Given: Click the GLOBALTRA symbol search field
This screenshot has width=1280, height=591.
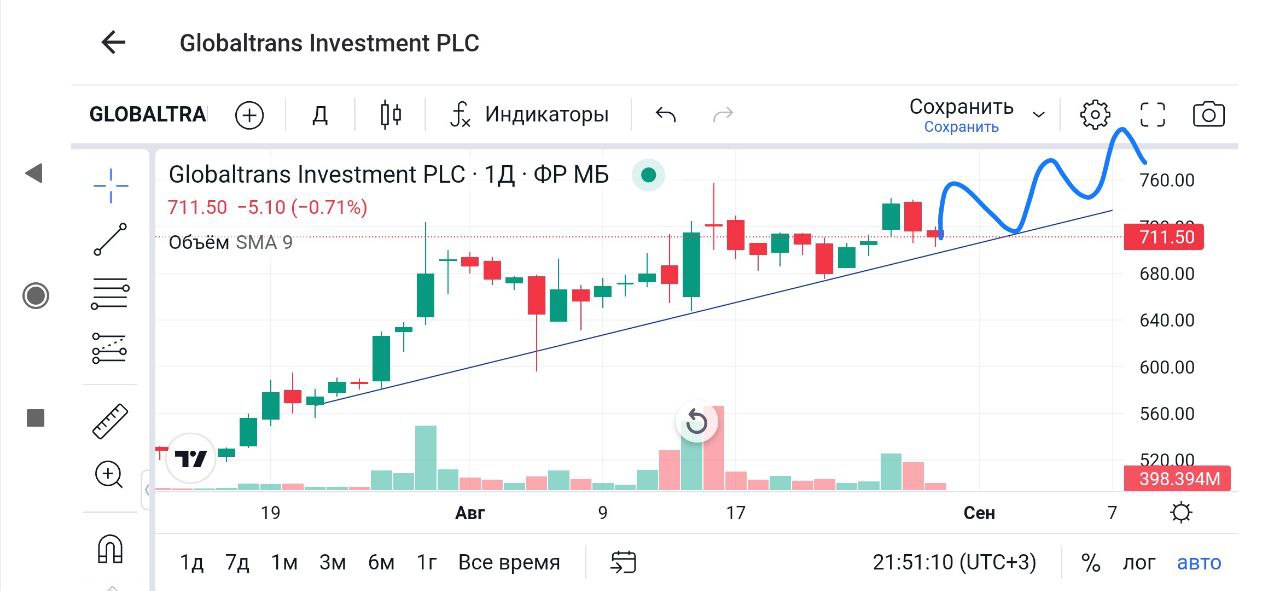Looking at the screenshot, I should tap(147, 115).
